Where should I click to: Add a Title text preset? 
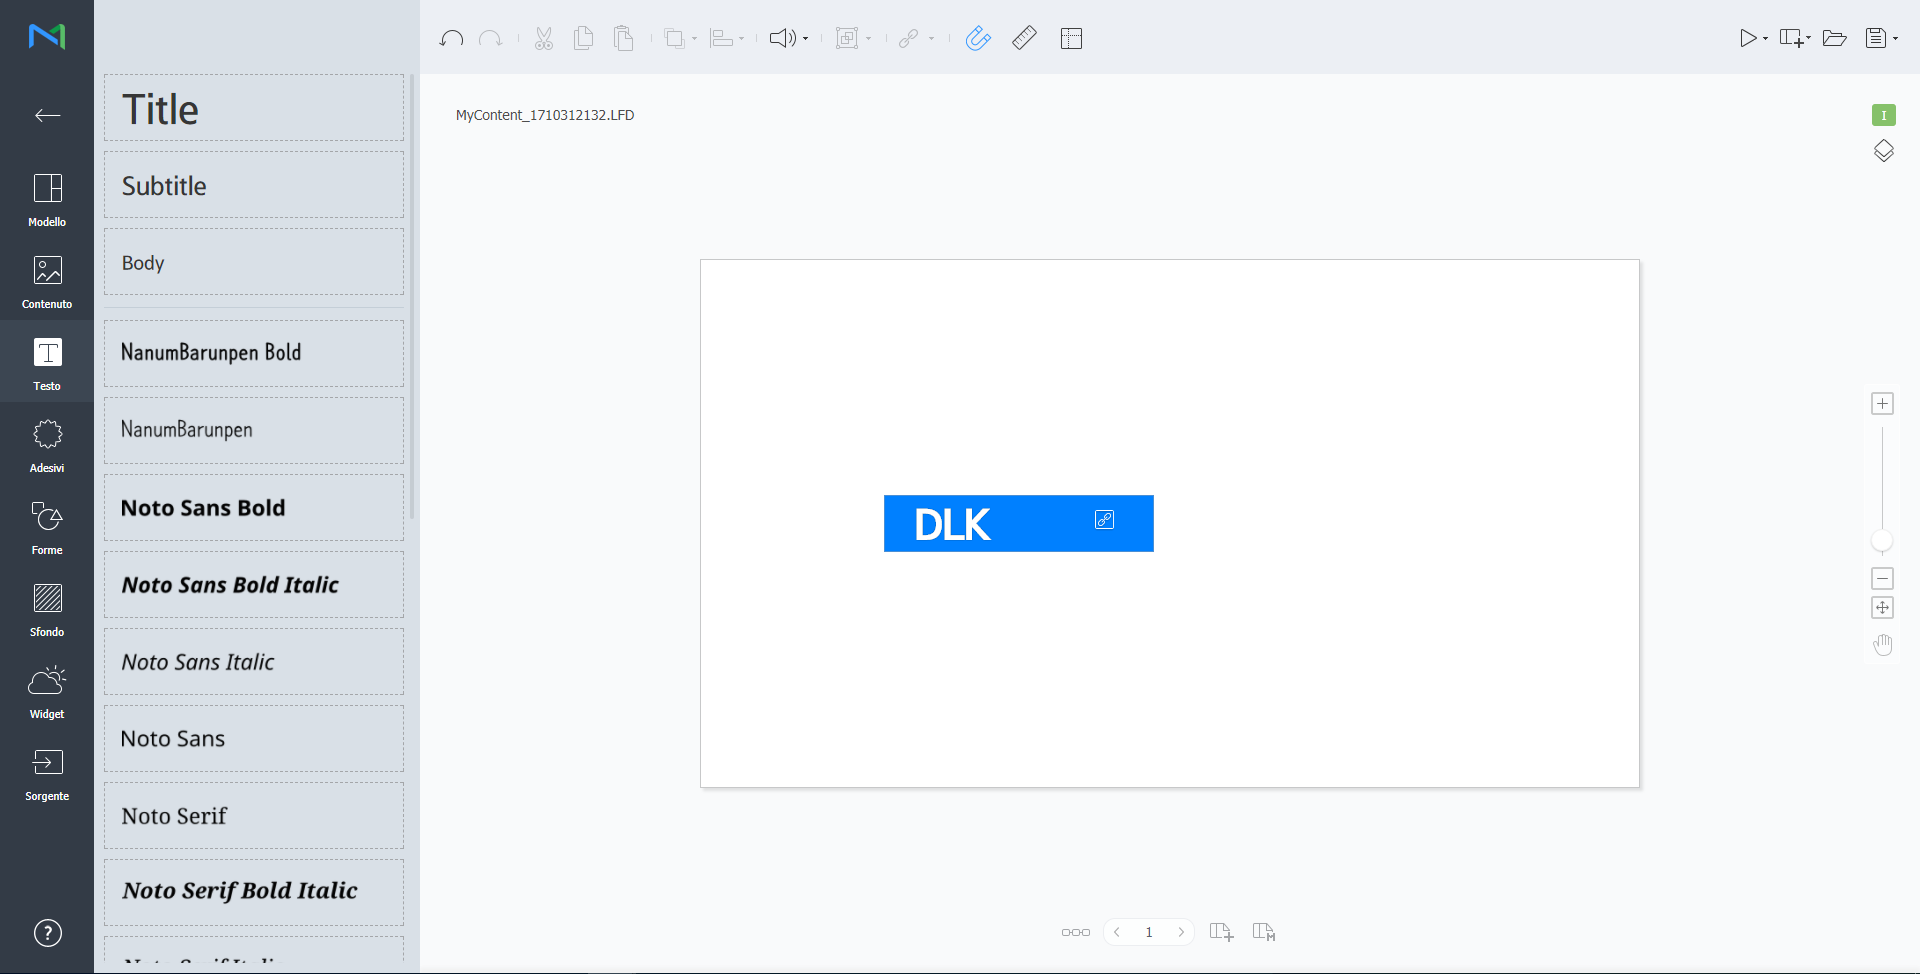254,108
